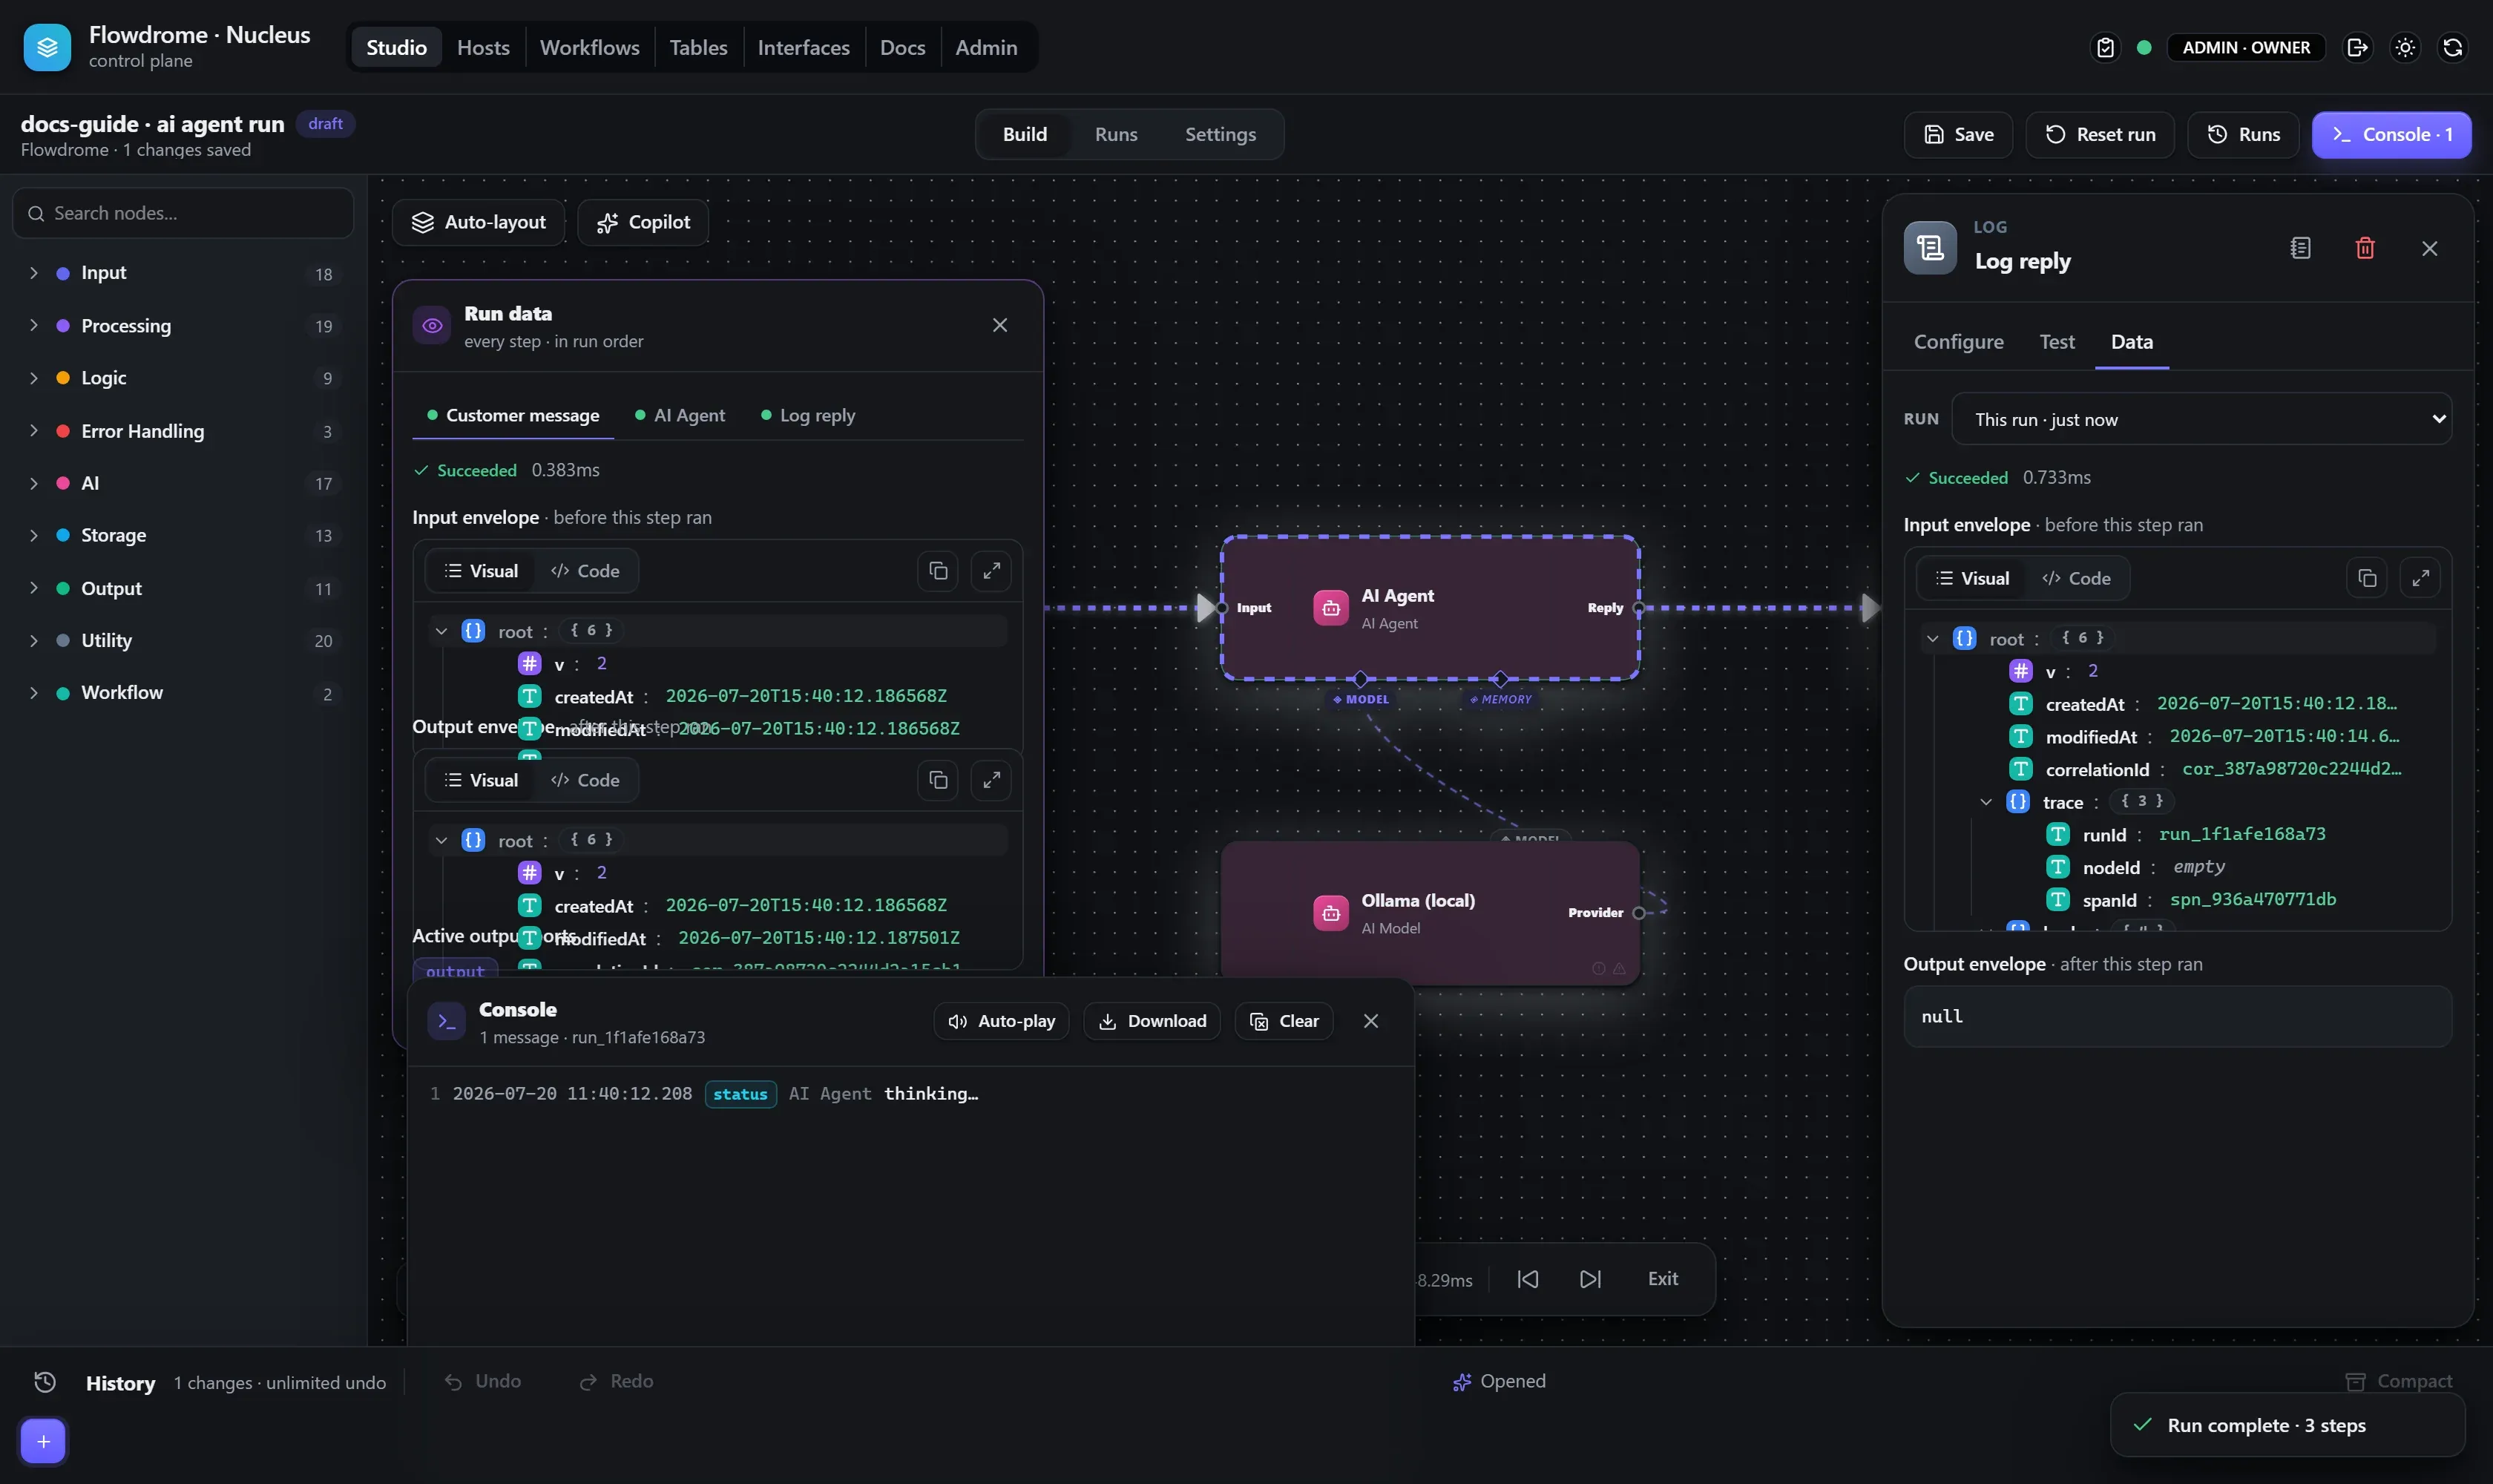Open the notes icon beside Log reply trash
This screenshot has height=1484, width=2493.
(2300, 248)
